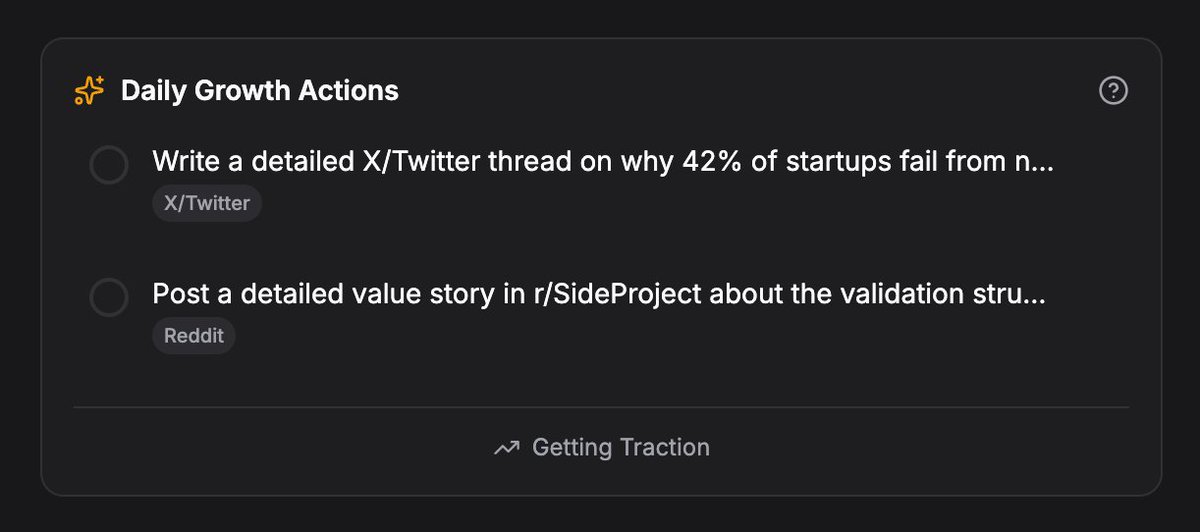The image size is (1200, 532).
Task: Click the trending-up arrow icon
Action: click(x=507, y=448)
